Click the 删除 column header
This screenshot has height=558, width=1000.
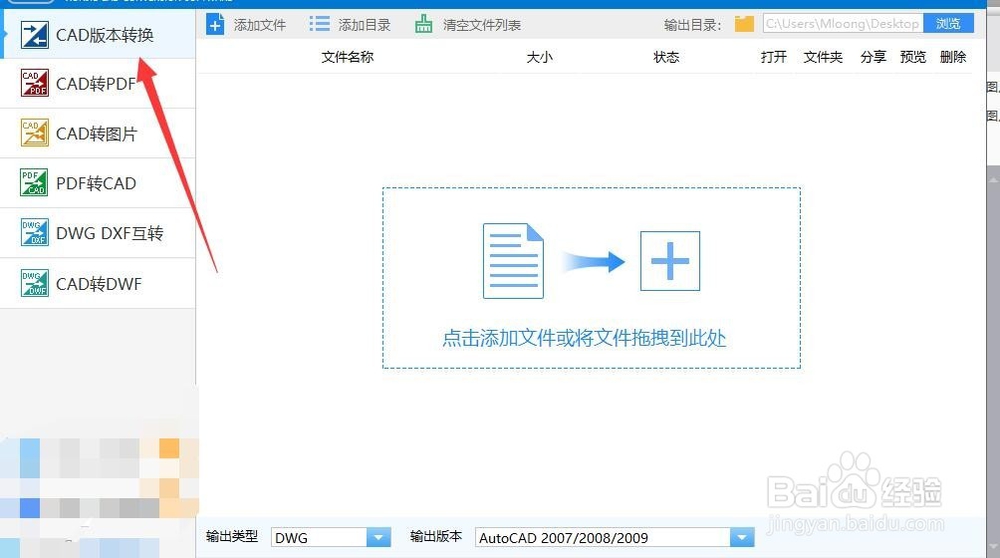point(953,57)
